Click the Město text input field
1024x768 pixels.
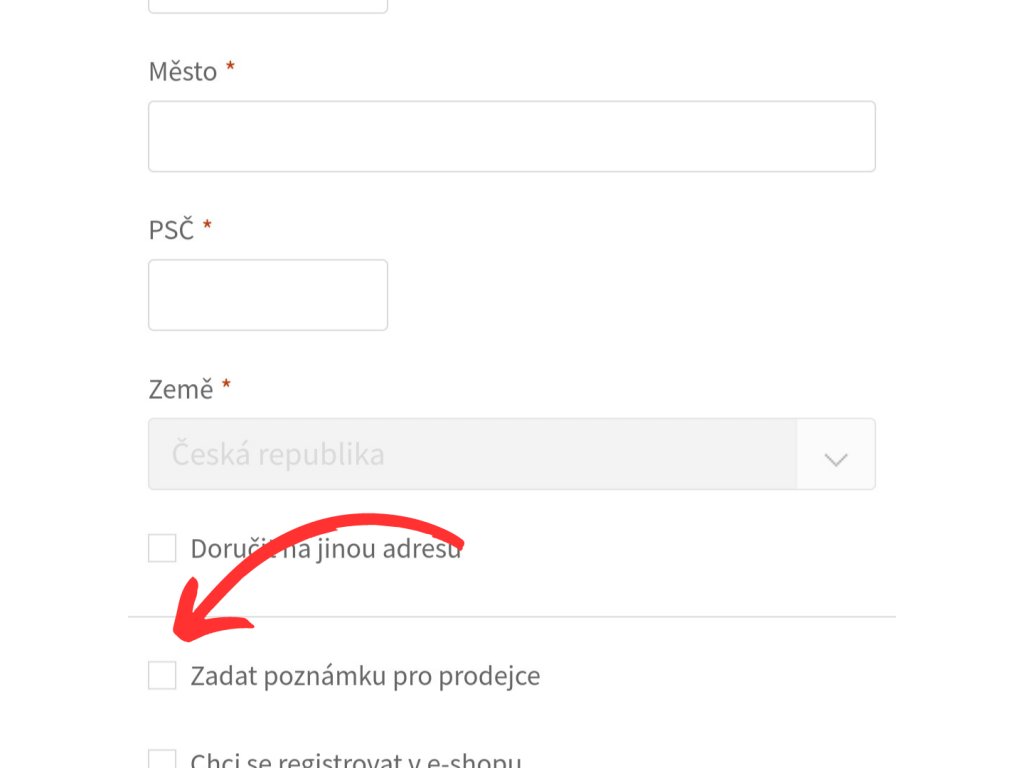(x=511, y=136)
